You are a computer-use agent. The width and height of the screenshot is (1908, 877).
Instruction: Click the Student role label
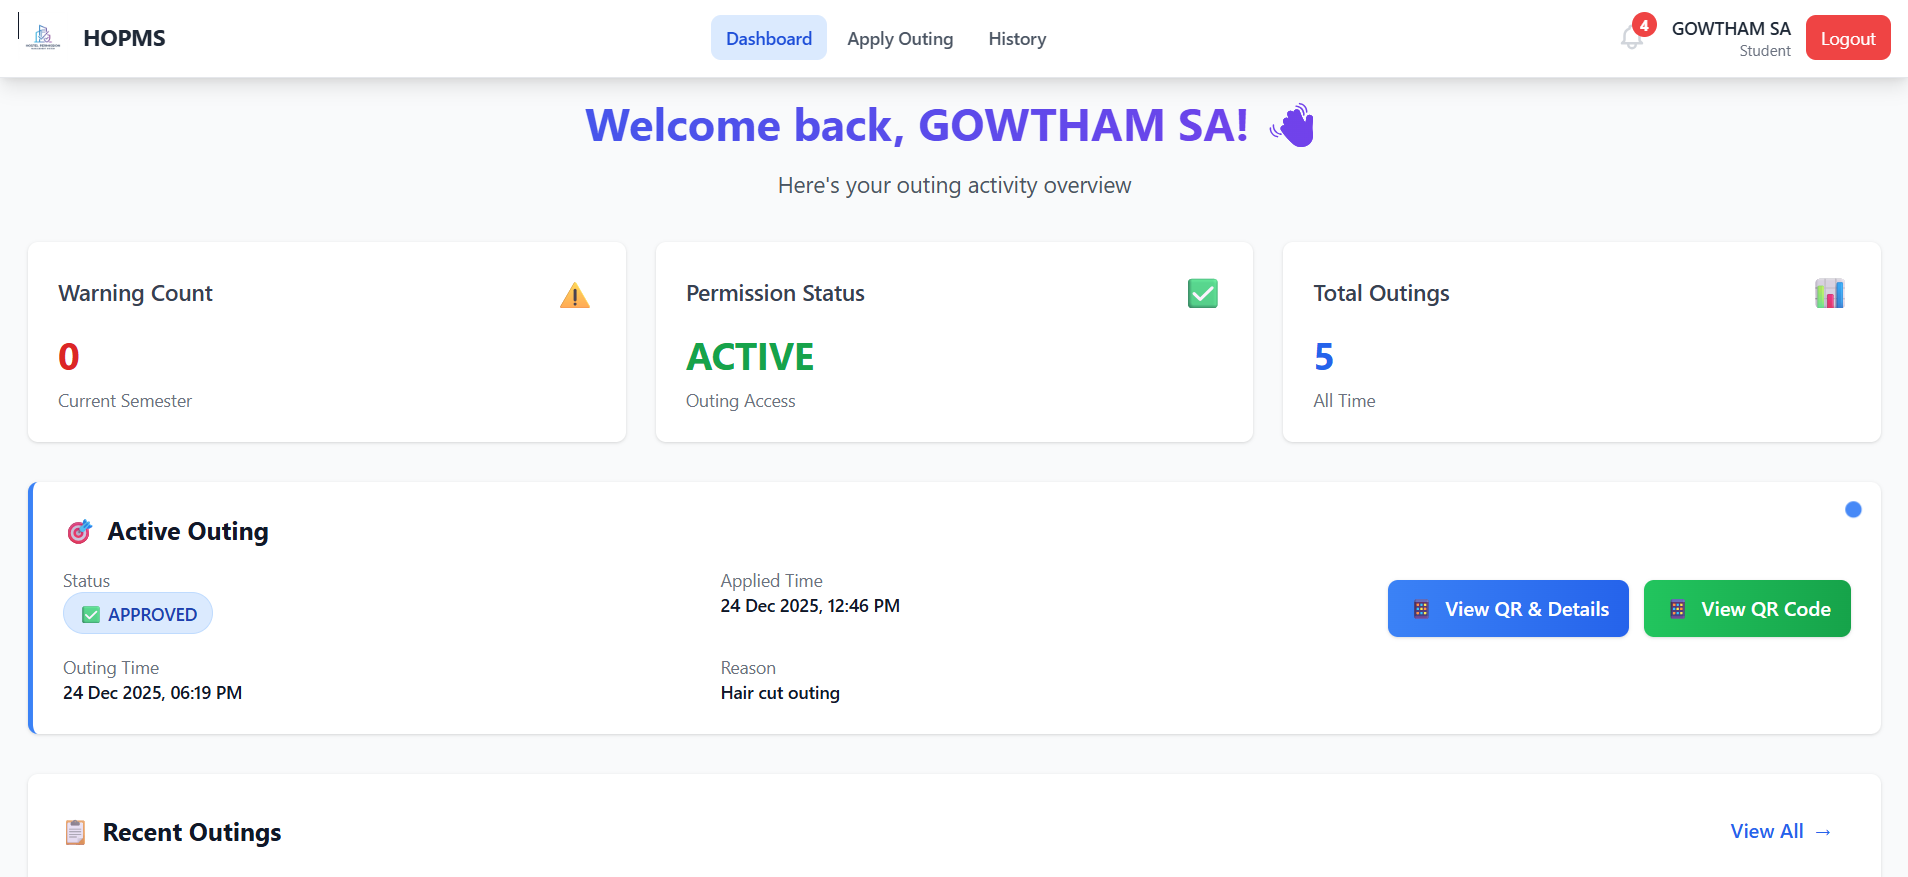point(1765,51)
